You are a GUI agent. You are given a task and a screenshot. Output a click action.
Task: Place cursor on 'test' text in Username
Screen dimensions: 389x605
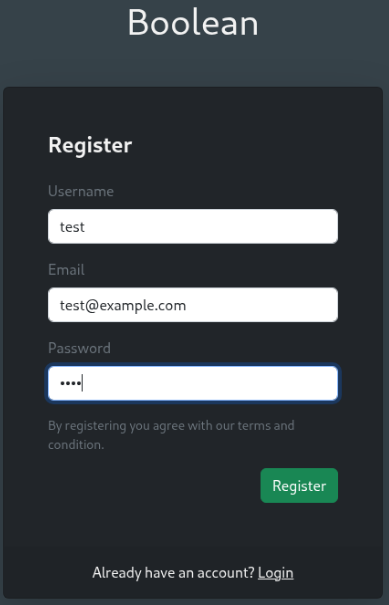click(x=72, y=227)
